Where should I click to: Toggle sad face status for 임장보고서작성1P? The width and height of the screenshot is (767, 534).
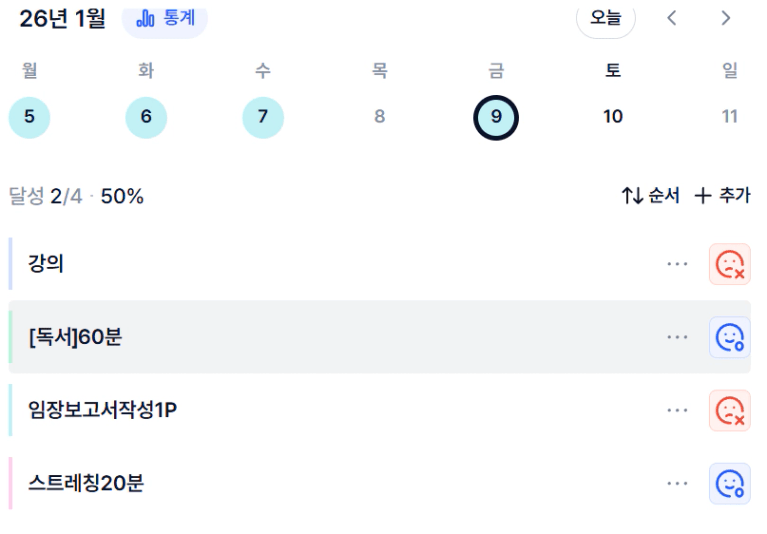(x=729, y=410)
